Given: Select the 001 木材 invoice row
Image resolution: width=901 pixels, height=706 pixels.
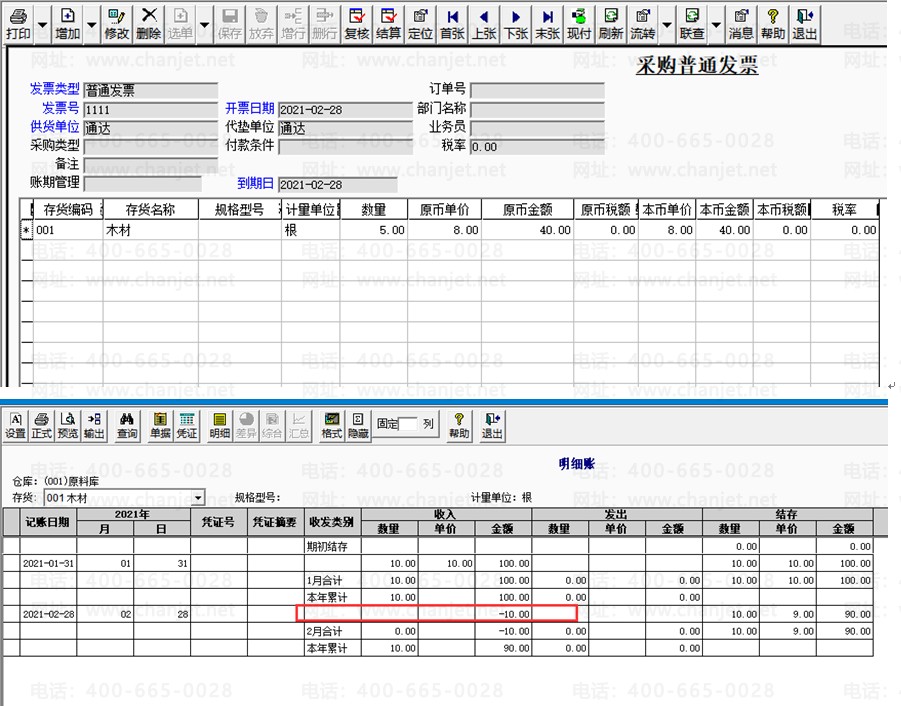Looking at the screenshot, I should (x=451, y=230).
